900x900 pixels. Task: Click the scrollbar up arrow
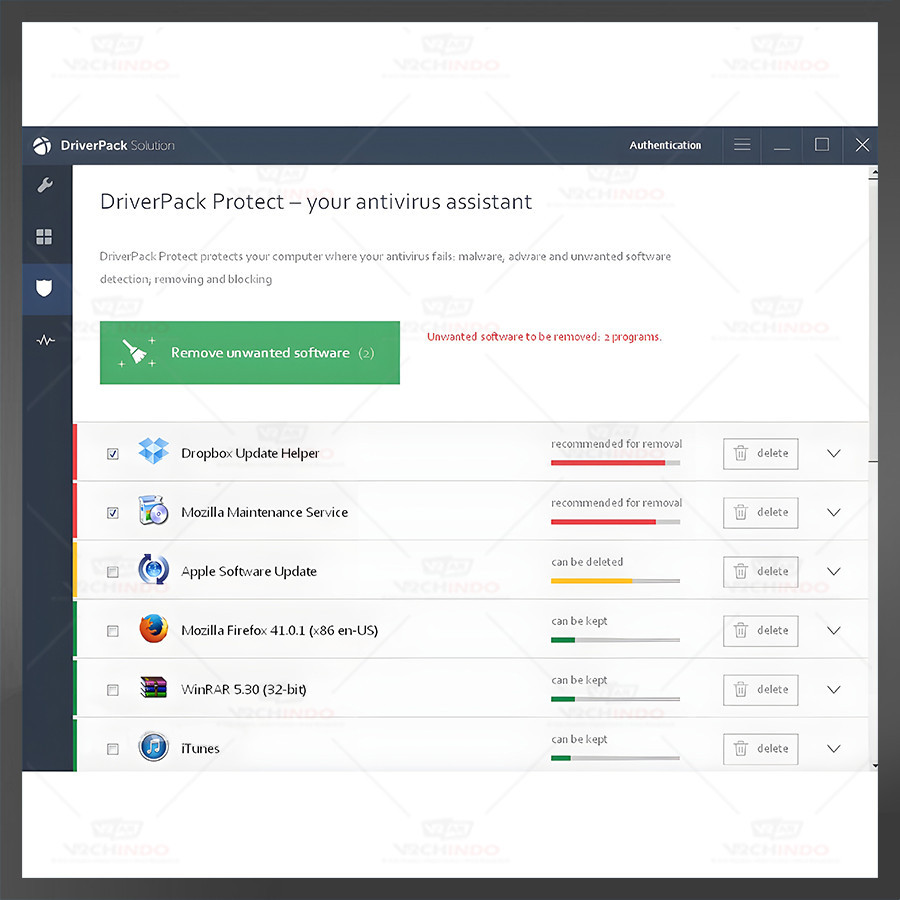pos(874,172)
